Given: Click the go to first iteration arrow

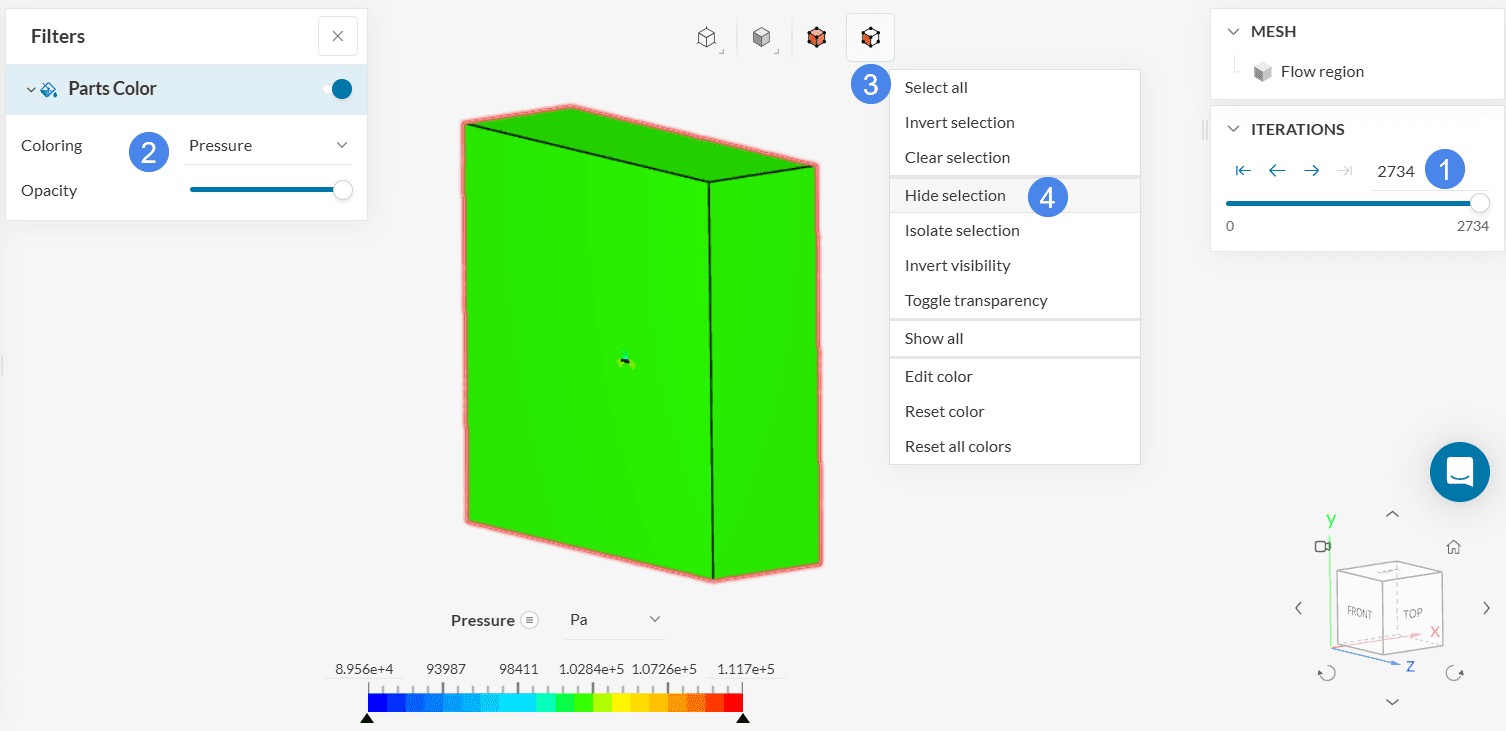Looking at the screenshot, I should coord(1243,171).
